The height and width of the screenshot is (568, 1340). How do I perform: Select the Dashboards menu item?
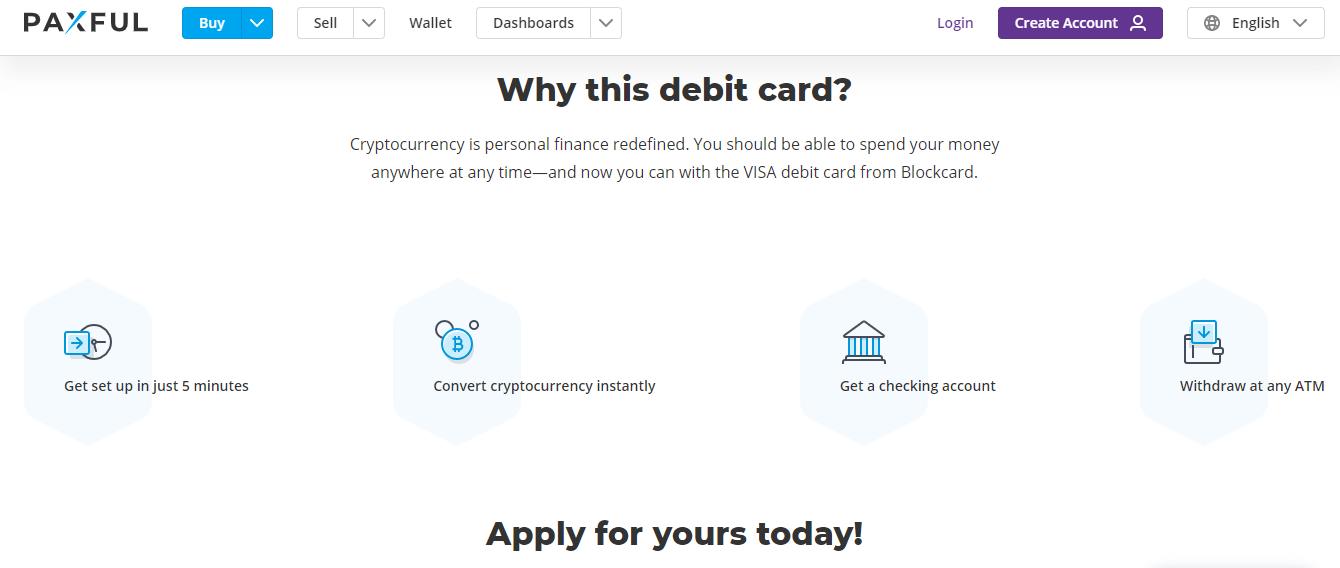(x=533, y=23)
